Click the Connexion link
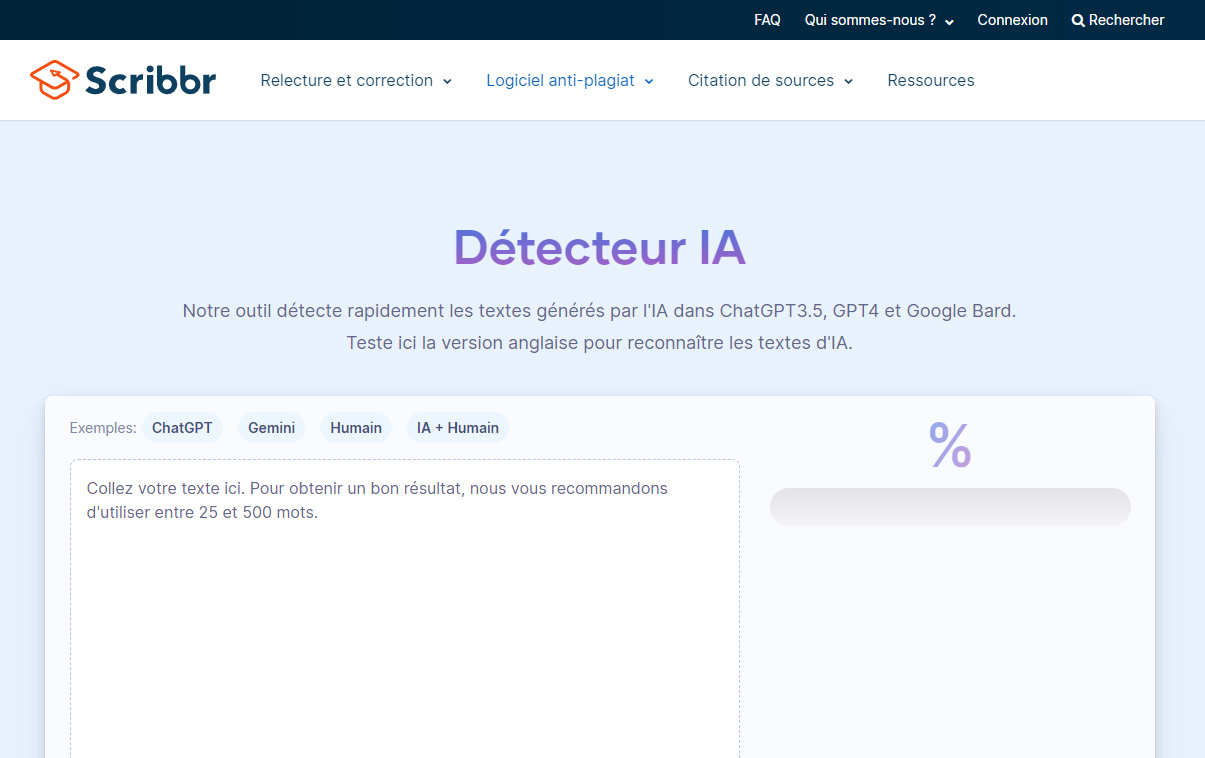The height and width of the screenshot is (758, 1205). [x=1012, y=20]
